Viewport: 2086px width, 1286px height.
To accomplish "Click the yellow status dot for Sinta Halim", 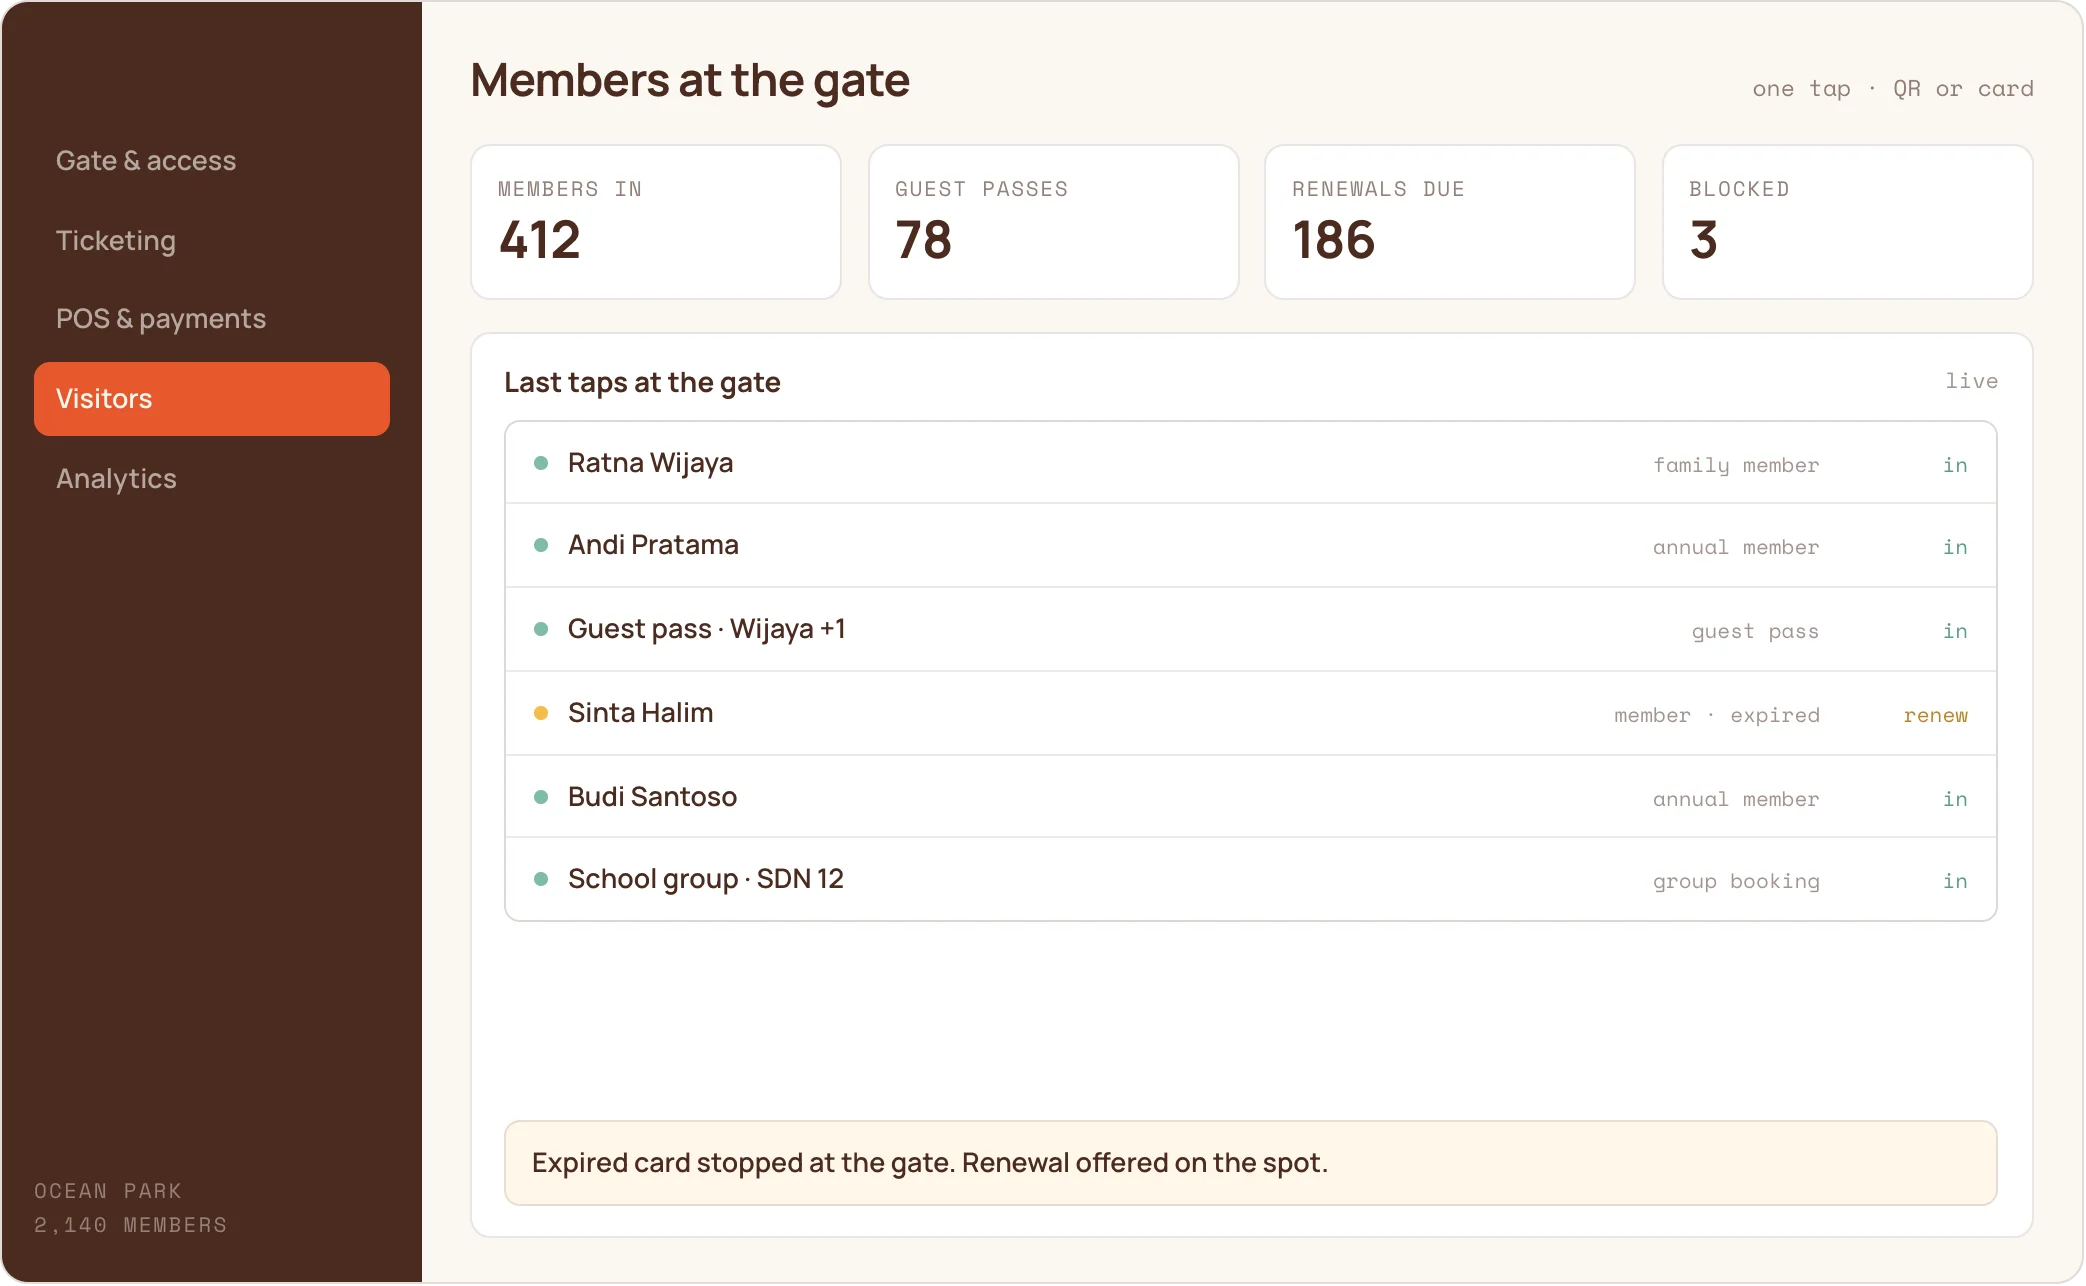I will click(541, 713).
